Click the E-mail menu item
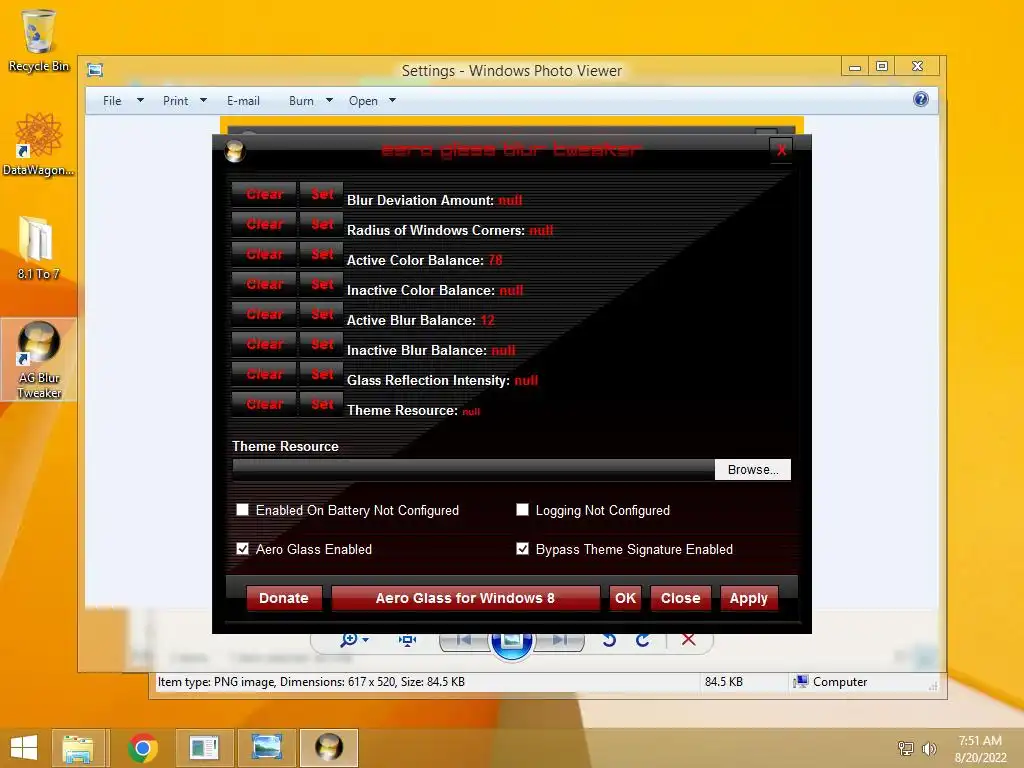Screen dimensions: 1024x768 coord(243,101)
